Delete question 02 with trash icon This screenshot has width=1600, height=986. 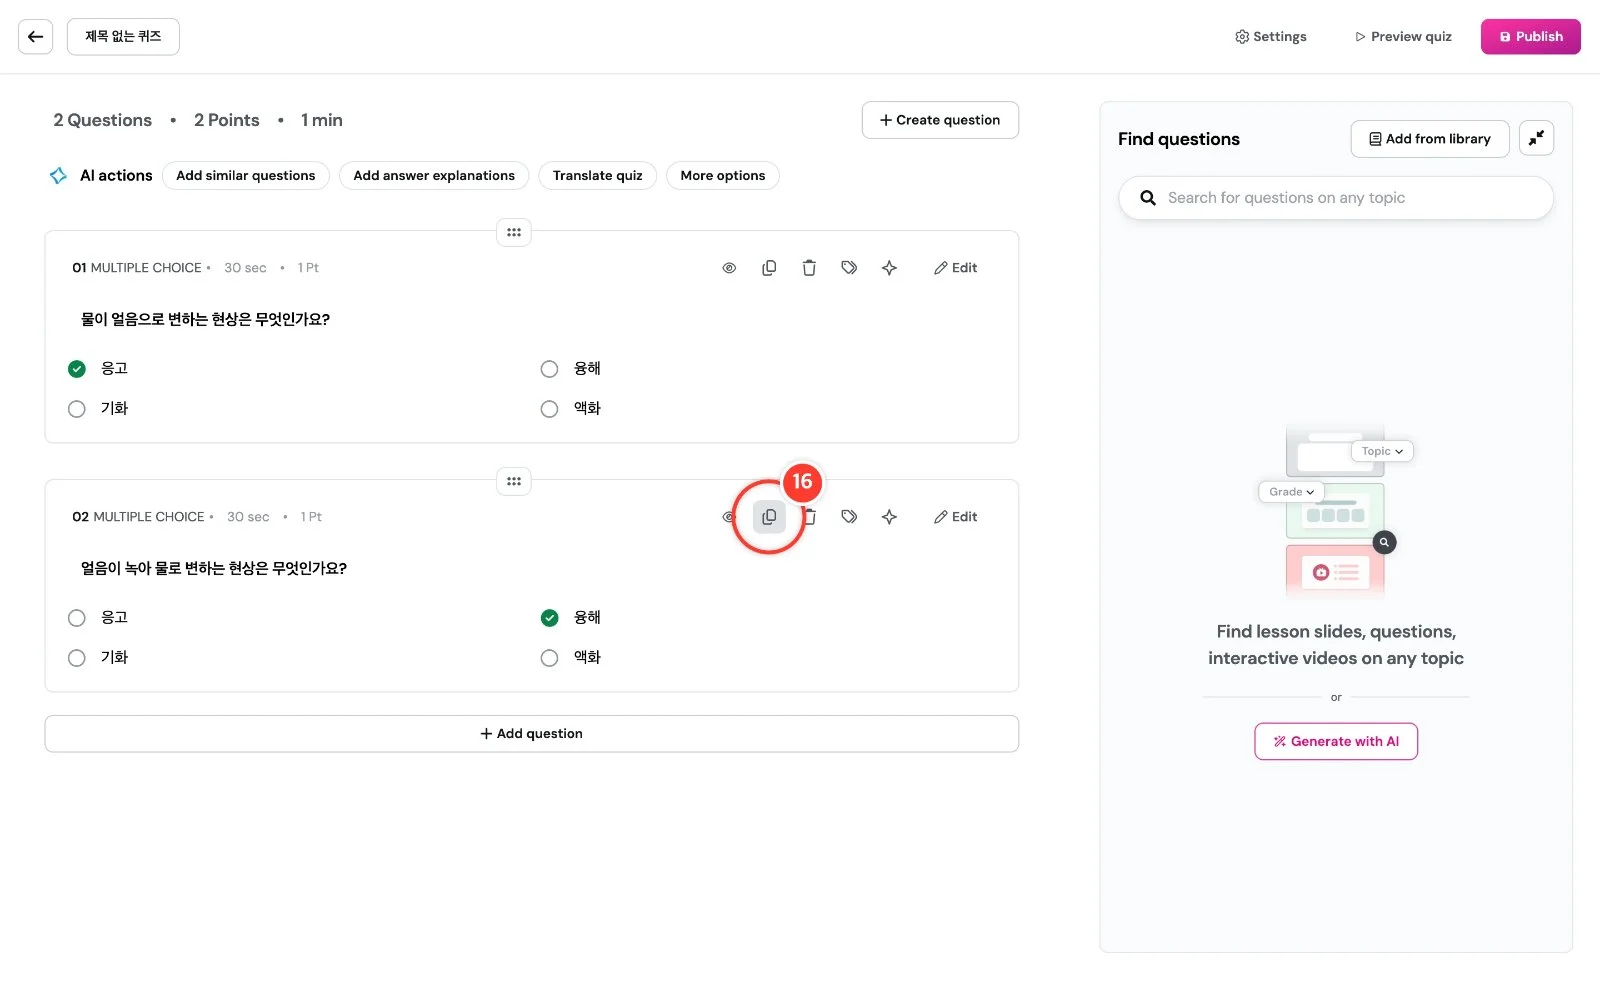tap(811, 517)
